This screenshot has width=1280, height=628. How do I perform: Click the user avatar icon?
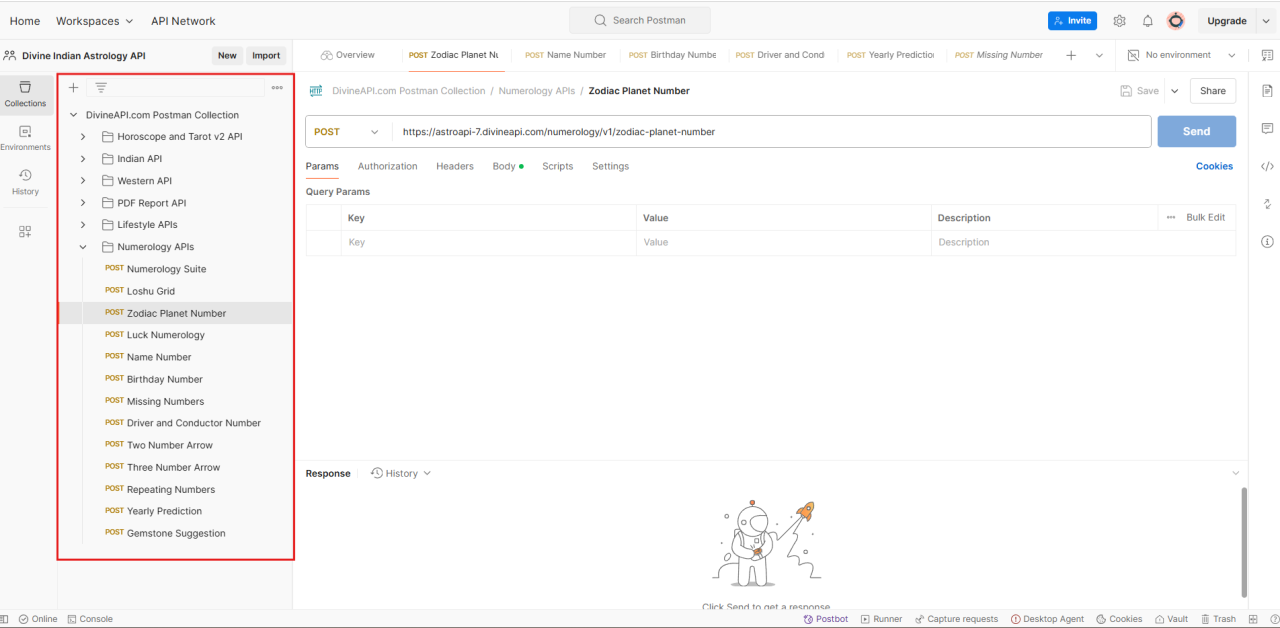1176,21
